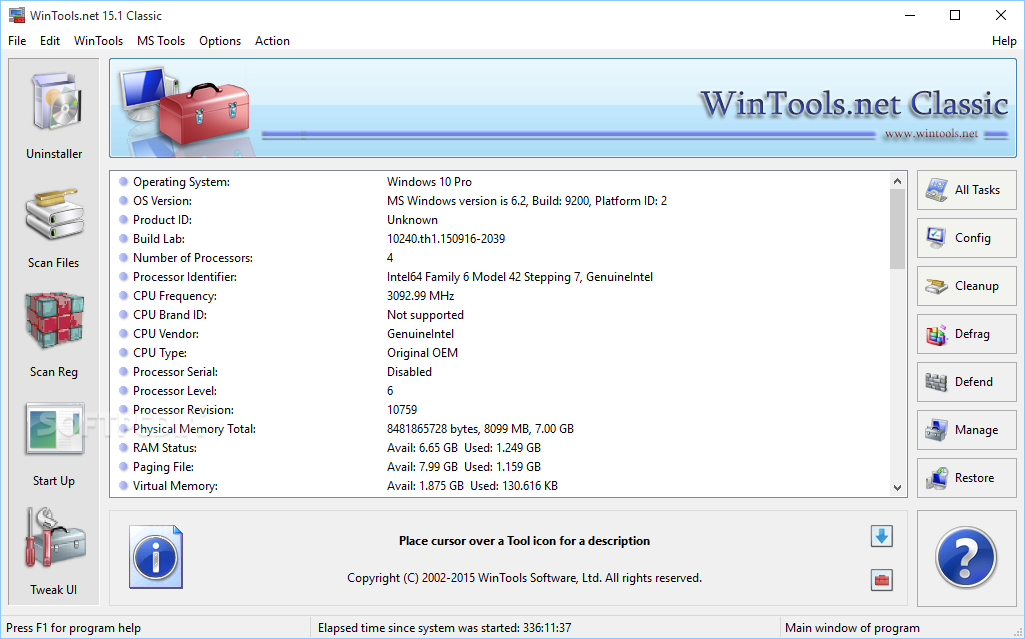Open the Defrag category
The width and height of the screenshot is (1025, 639).
point(966,334)
